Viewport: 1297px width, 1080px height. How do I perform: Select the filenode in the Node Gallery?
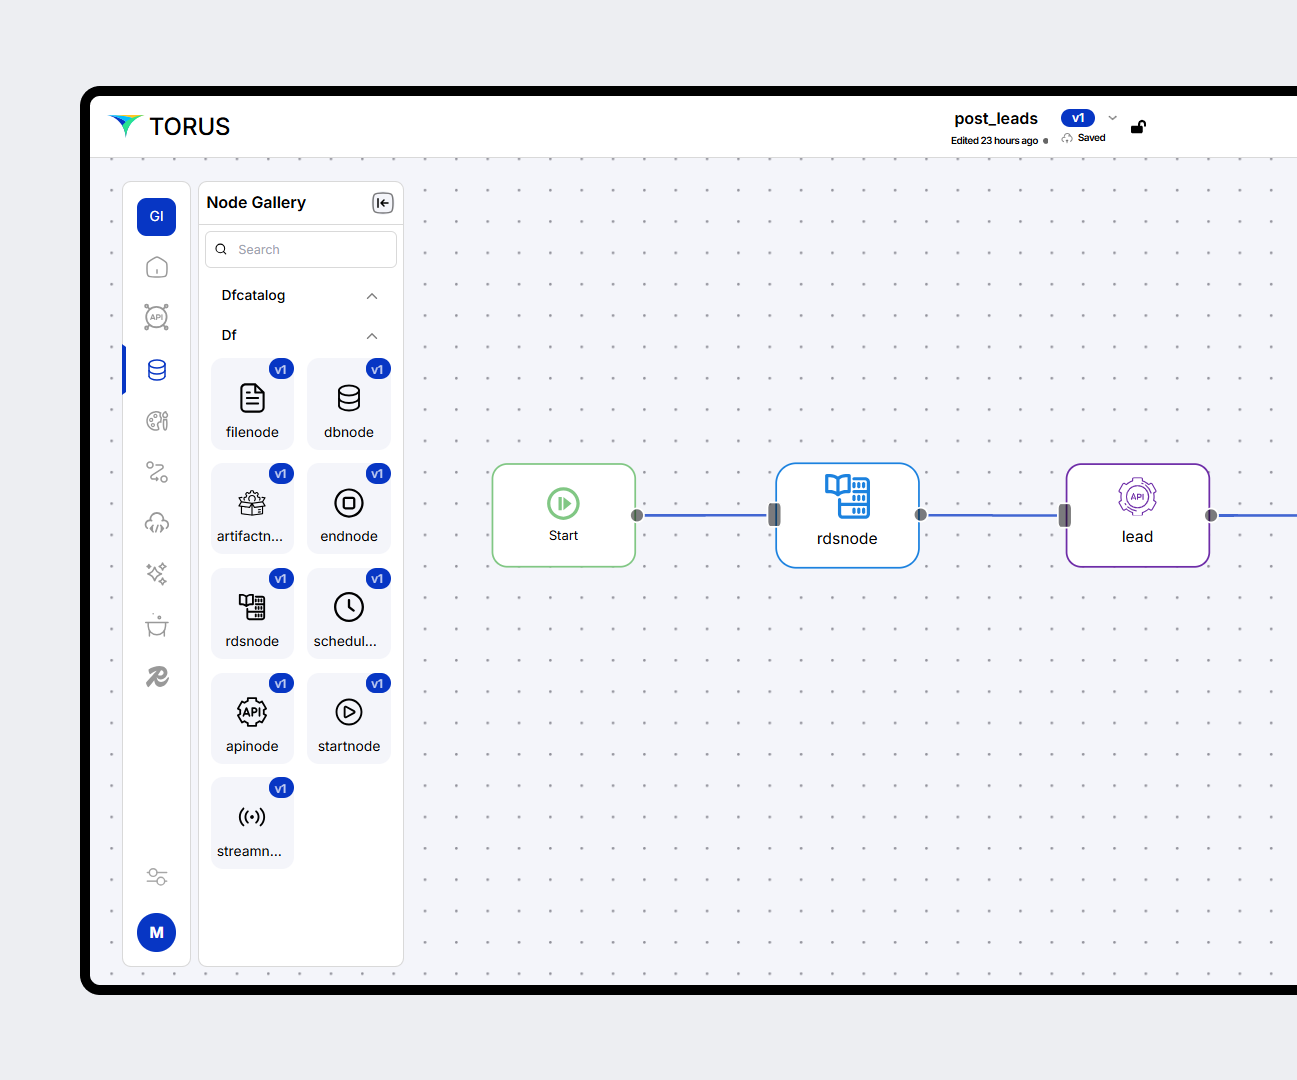252,404
